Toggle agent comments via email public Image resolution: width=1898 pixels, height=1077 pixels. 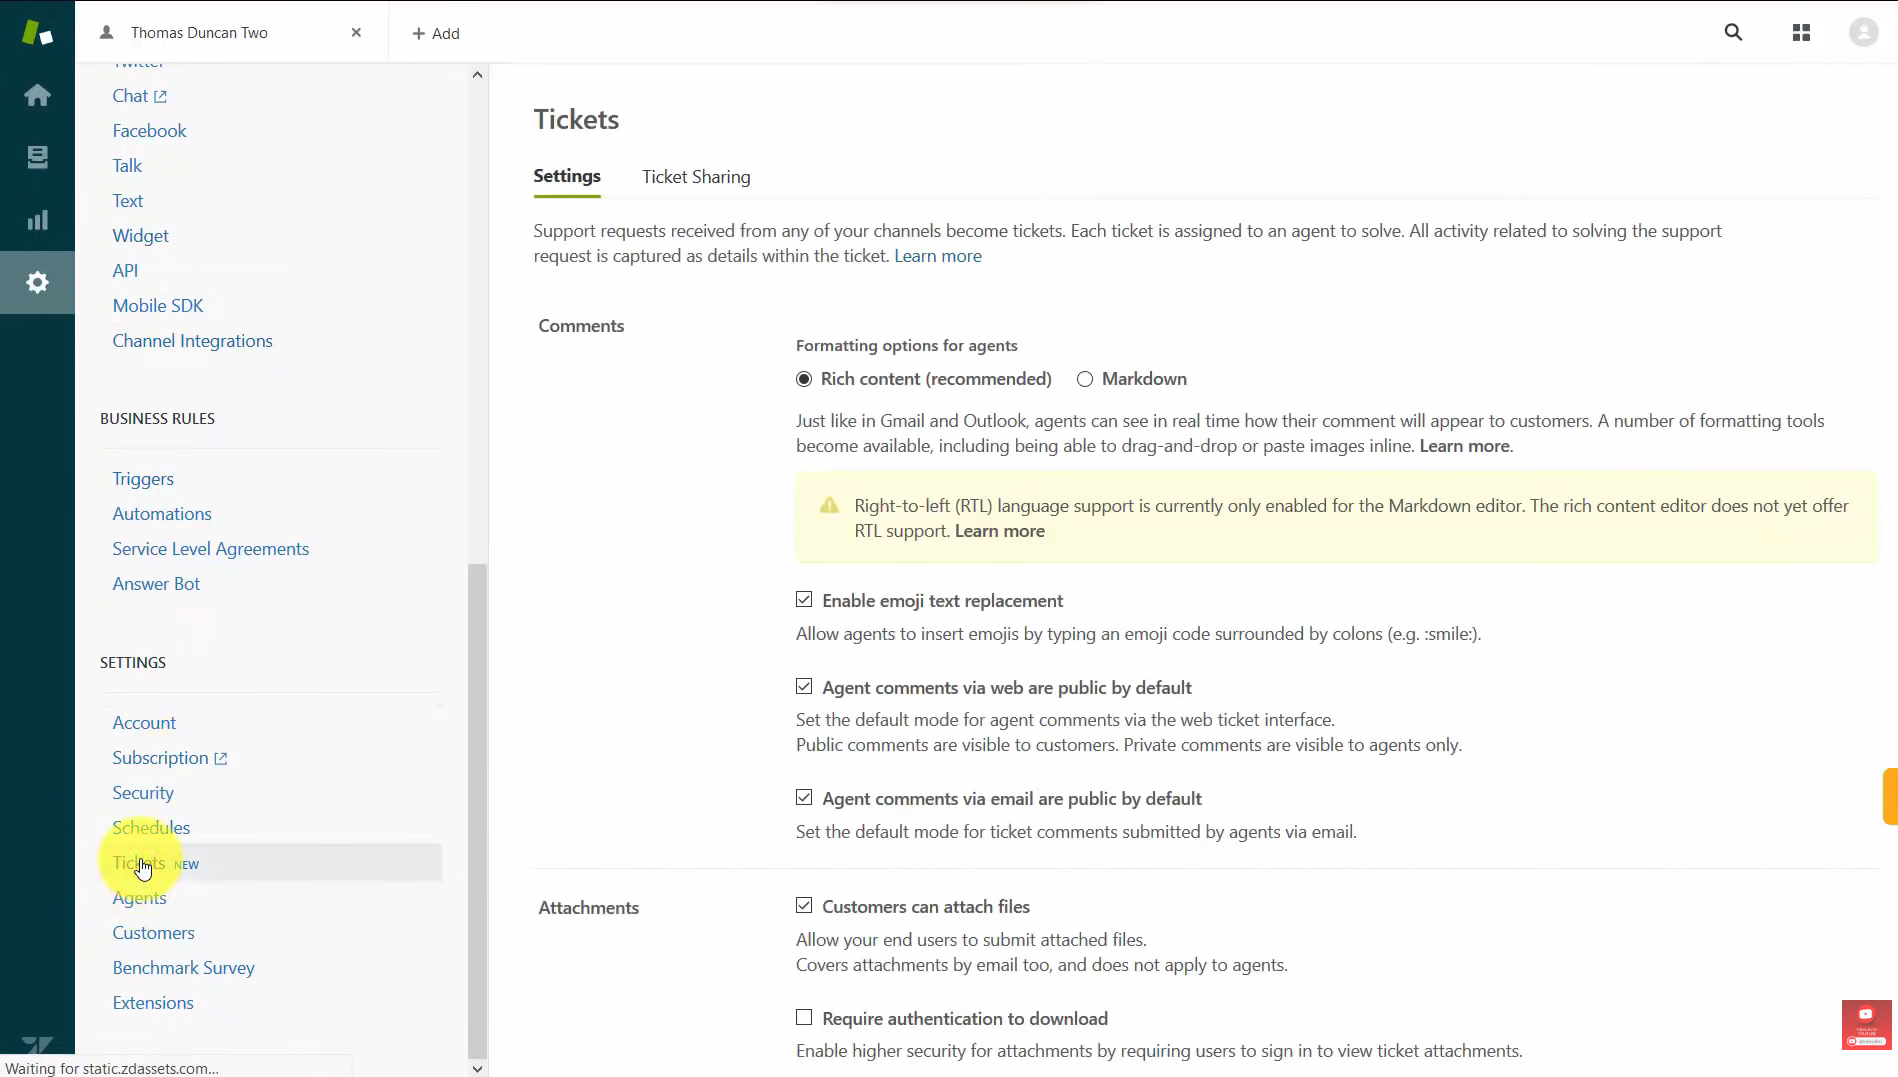point(804,797)
